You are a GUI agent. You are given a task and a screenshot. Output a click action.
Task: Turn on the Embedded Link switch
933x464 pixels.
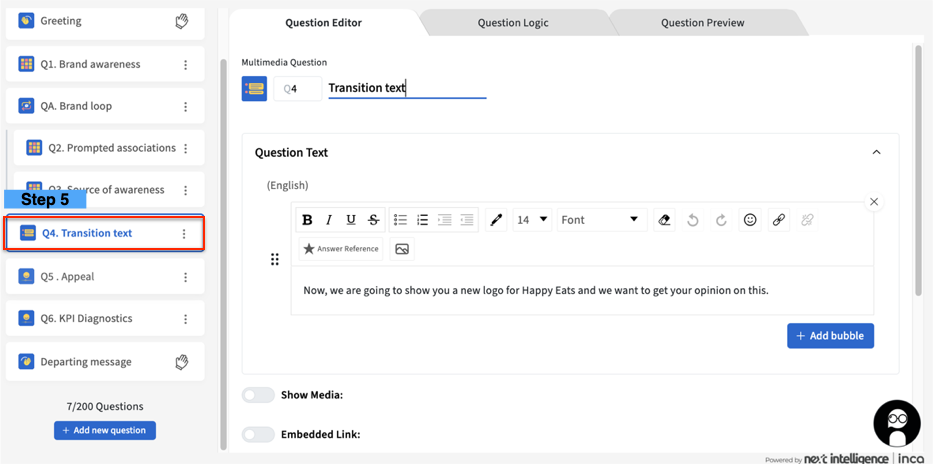pyautogui.click(x=258, y=434)
